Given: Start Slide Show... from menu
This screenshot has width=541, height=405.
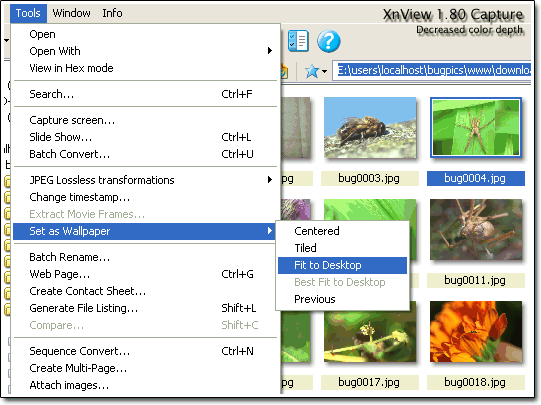Looking at the screenshot, I should coord(145,137).
